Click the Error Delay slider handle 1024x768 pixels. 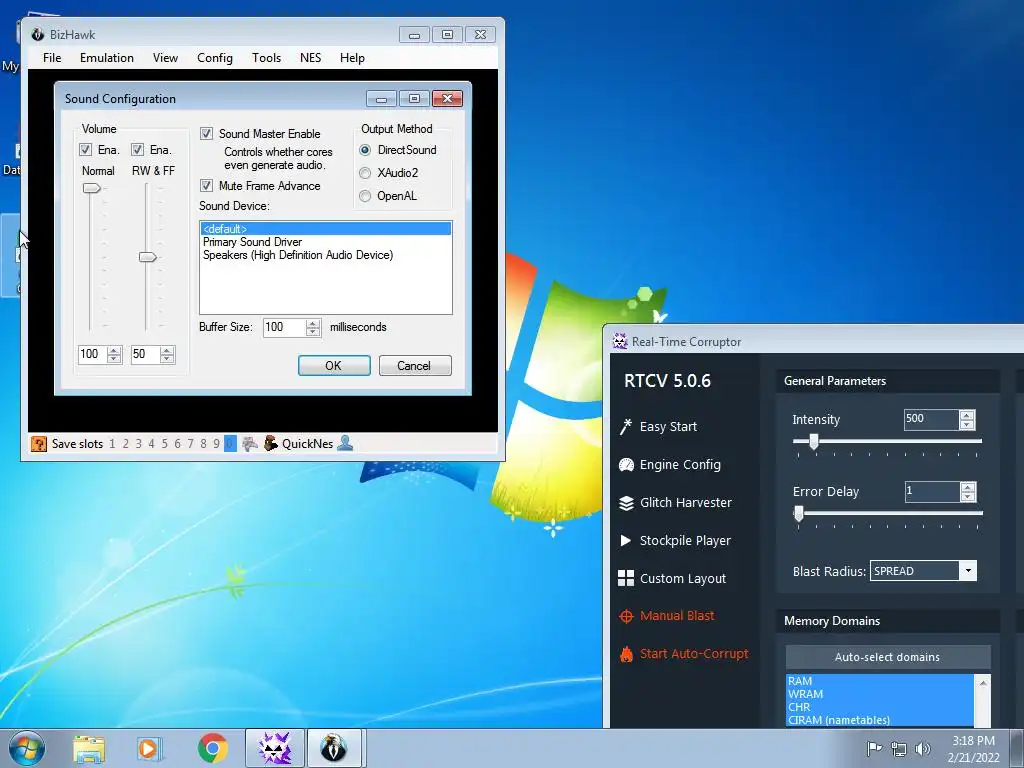(x=799, y=513)
